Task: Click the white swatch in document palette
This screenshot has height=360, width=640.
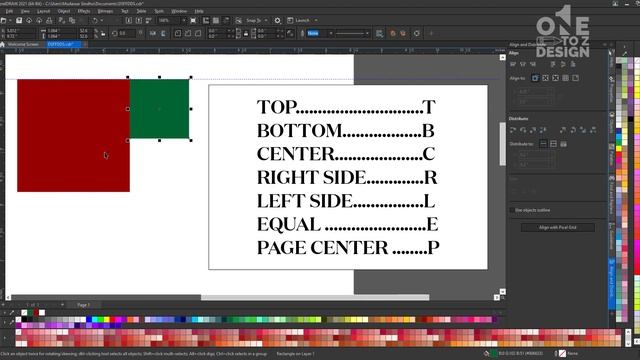Action: tap(42, 313)
